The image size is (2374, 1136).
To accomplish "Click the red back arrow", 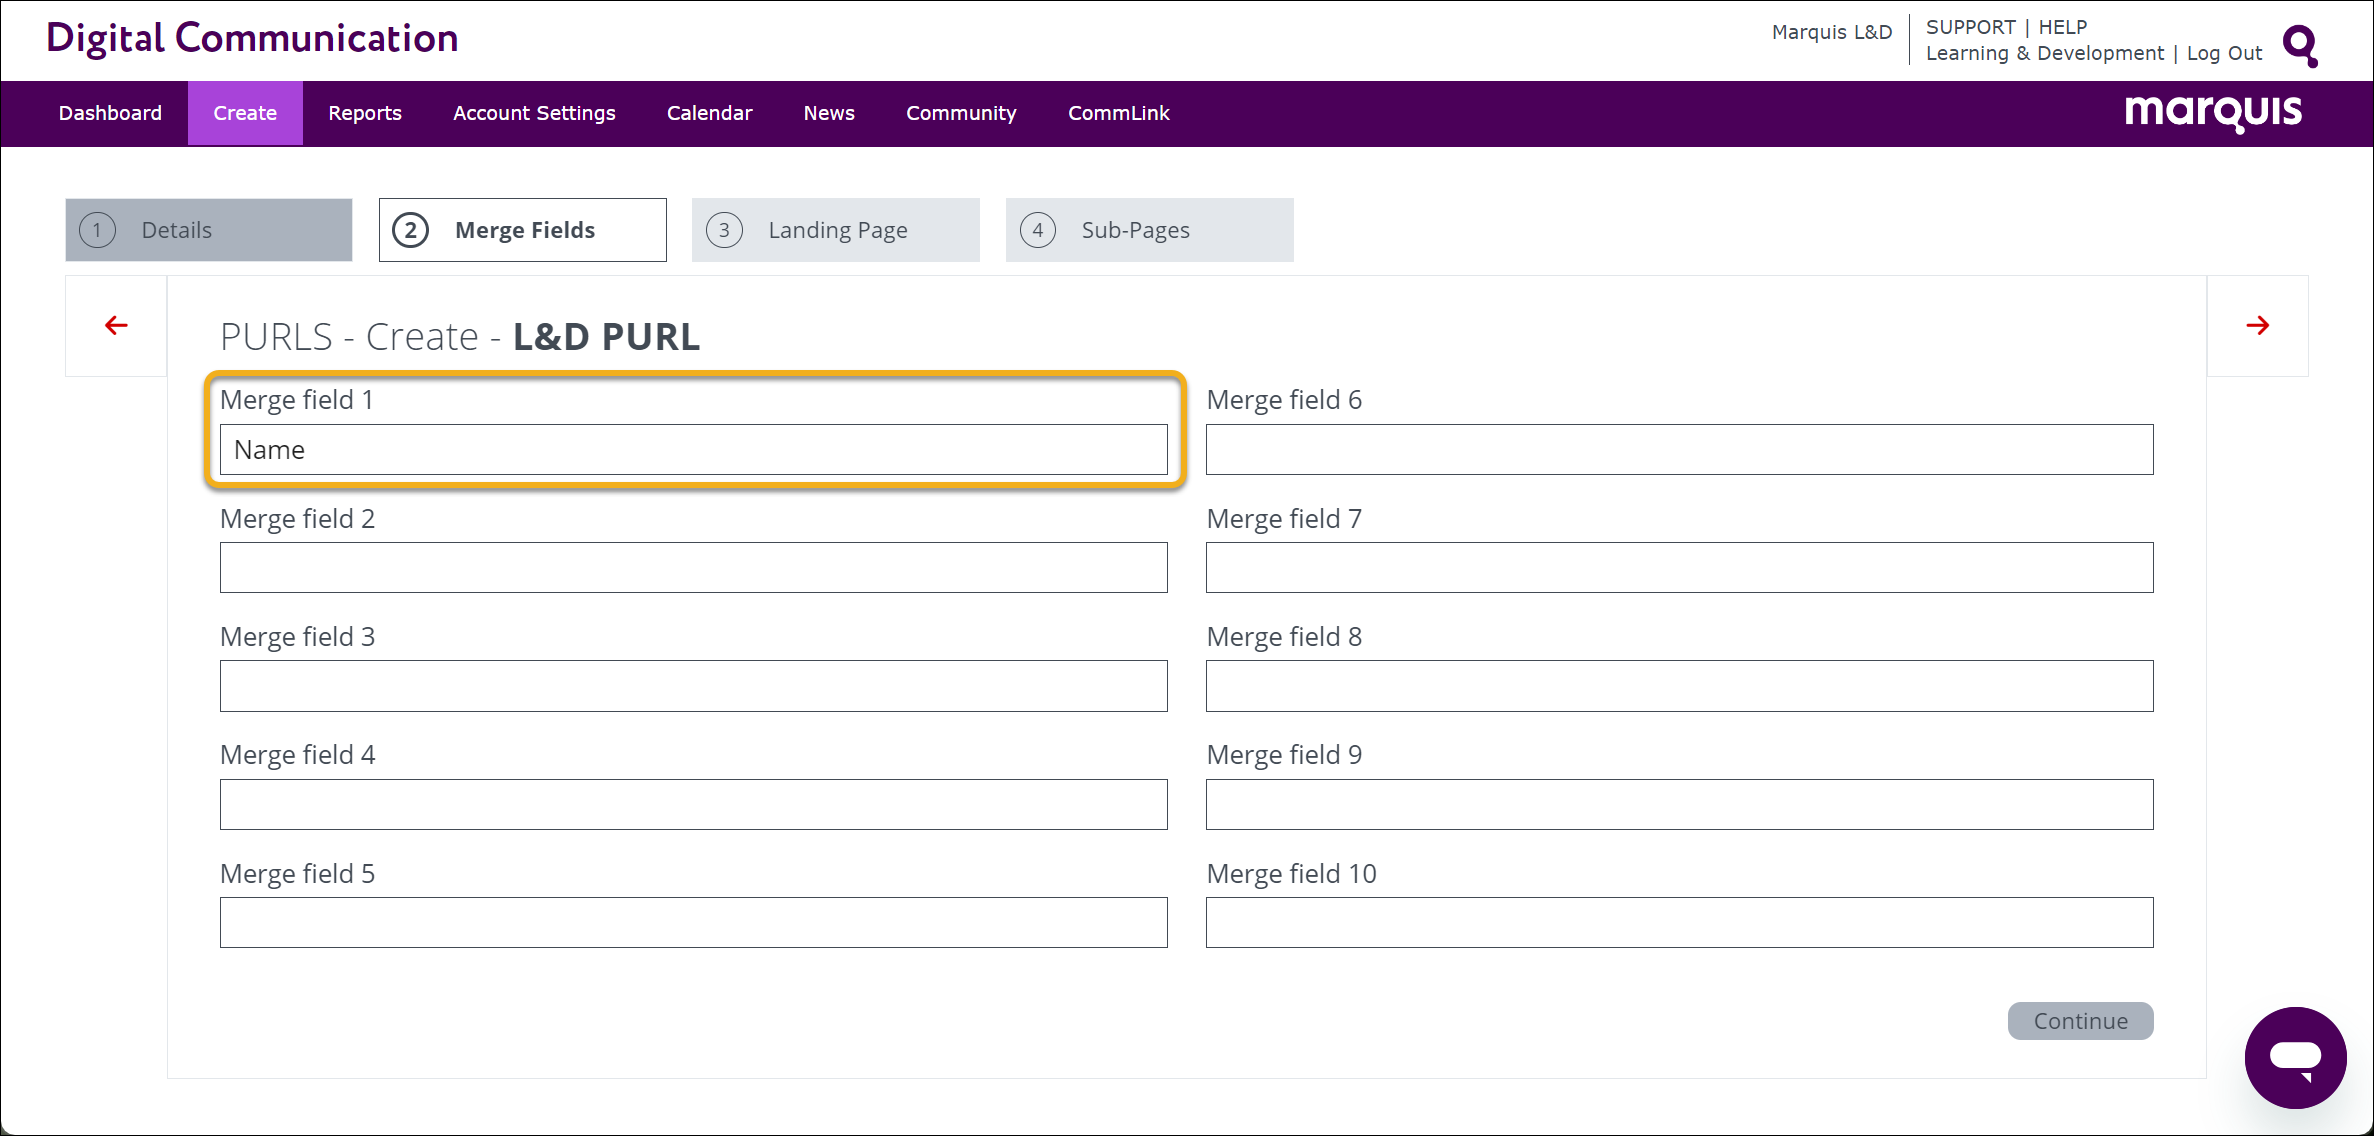I will (116, 325).
